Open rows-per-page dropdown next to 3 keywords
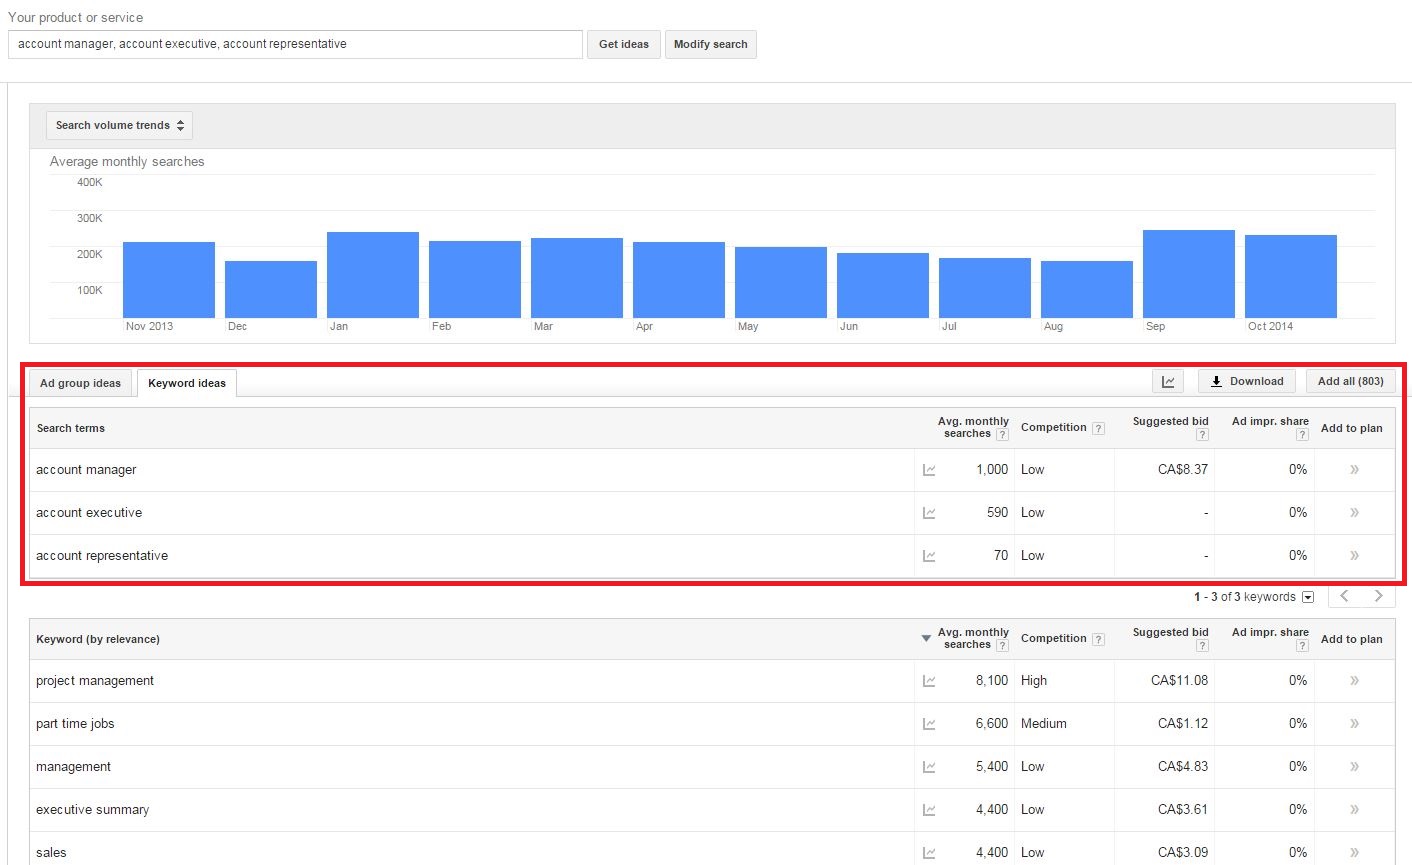The image size is (1412, 865). [x=1307, y=597]
